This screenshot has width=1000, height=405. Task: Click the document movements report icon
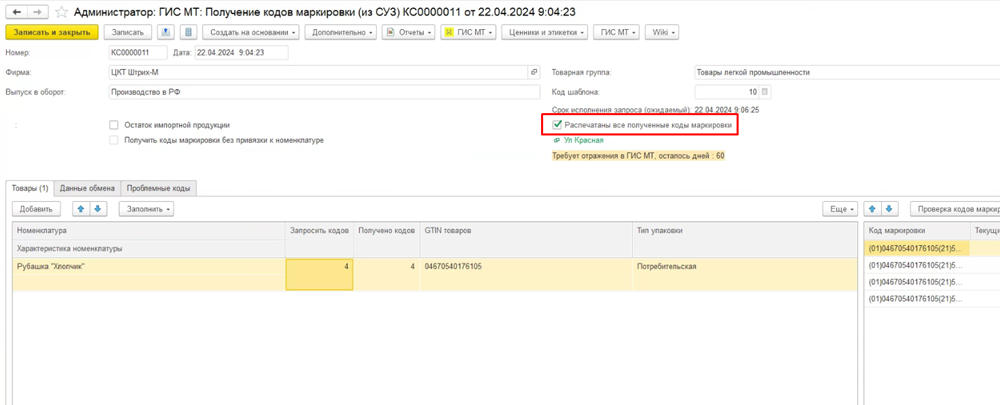(x=187, y=32)
